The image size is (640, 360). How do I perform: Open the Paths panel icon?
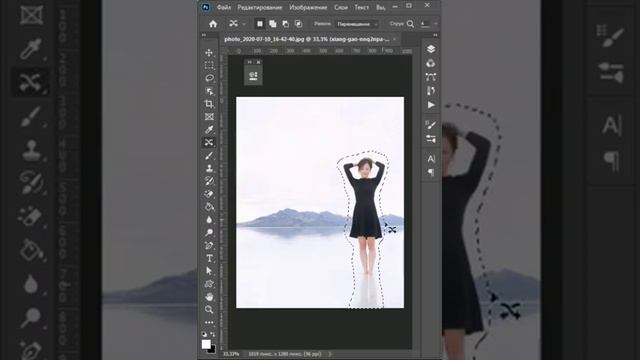tap(431, 77)
